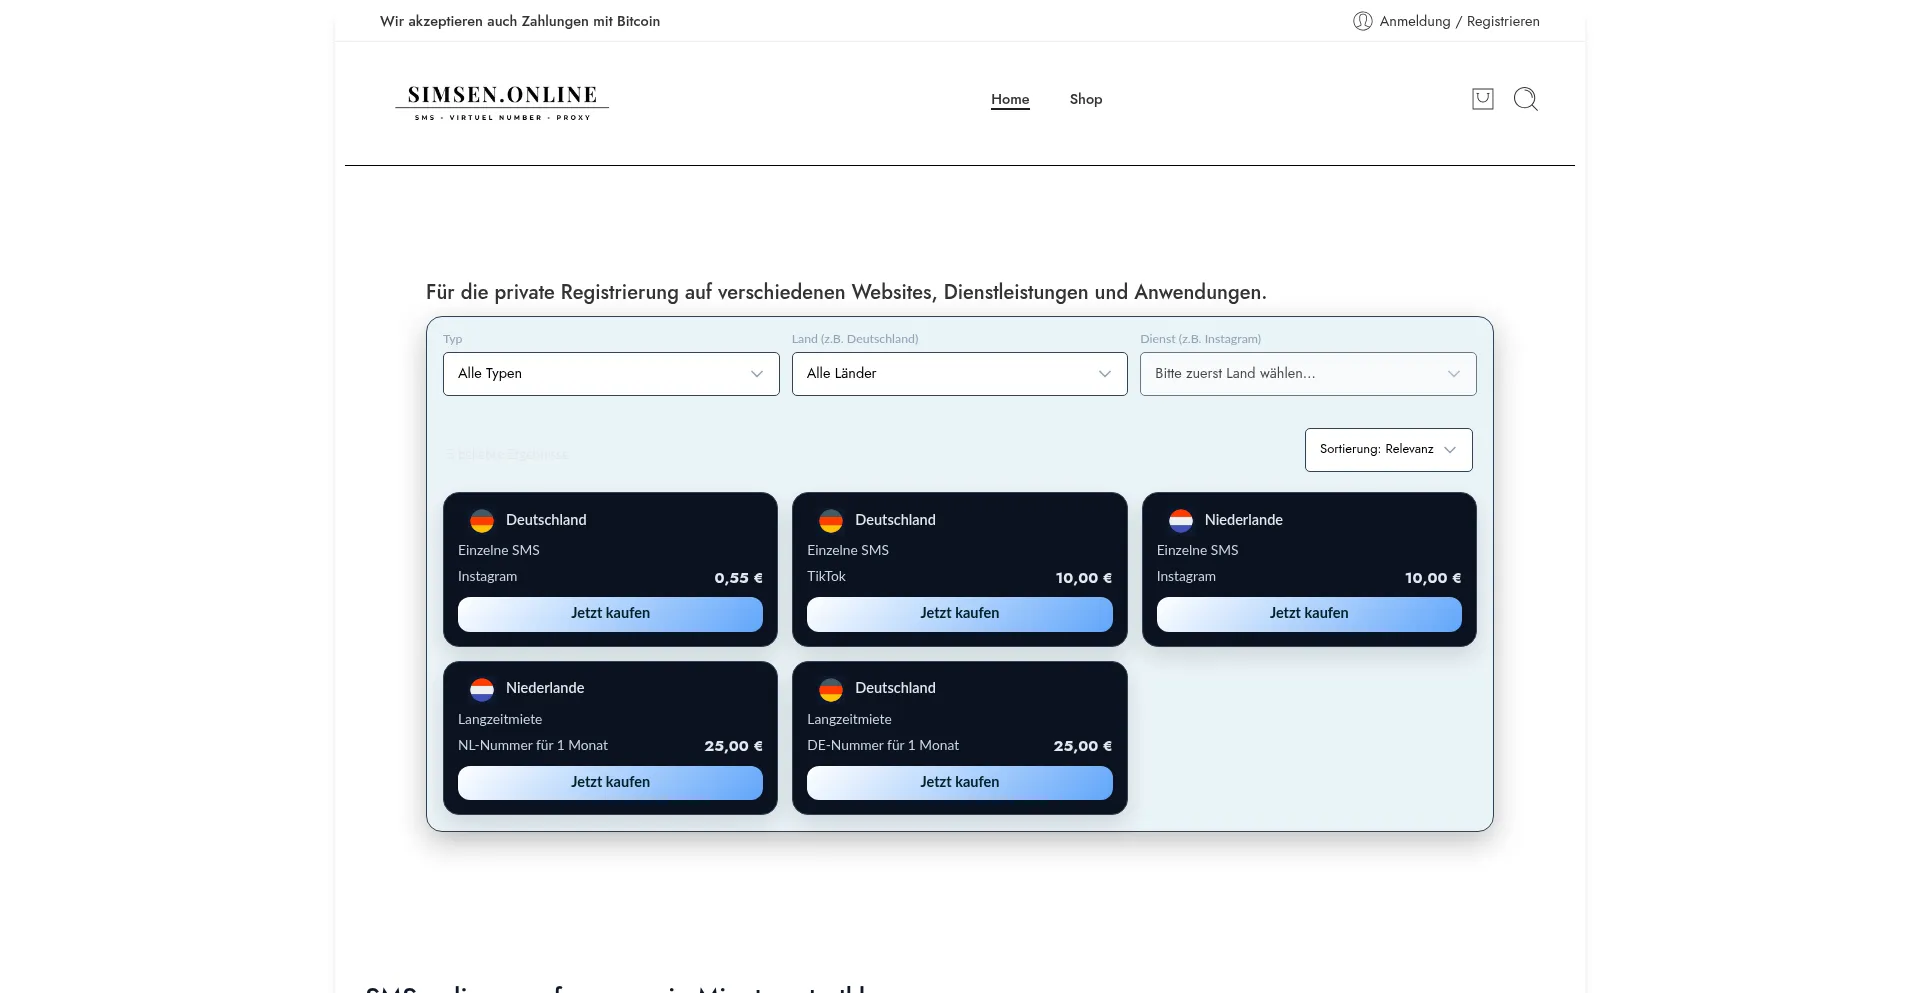The width and height of the screenshot is (1920, 993).
Task: Click Netherlands flag on Instagram SMS card
Action: click(x=1181, y=521)
